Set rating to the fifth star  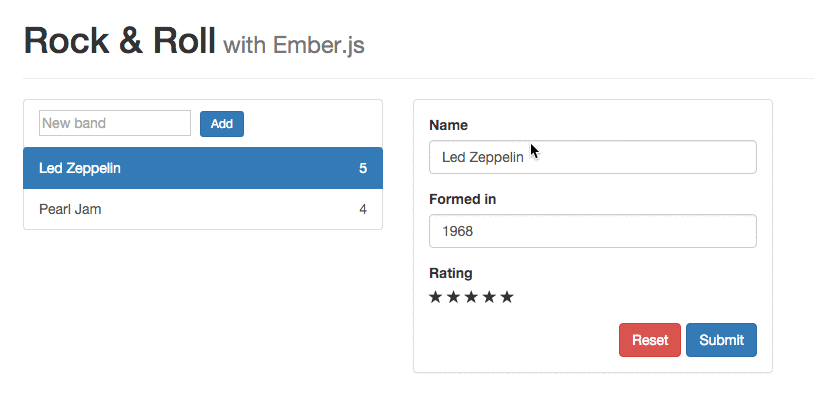[x=507, y=297]
